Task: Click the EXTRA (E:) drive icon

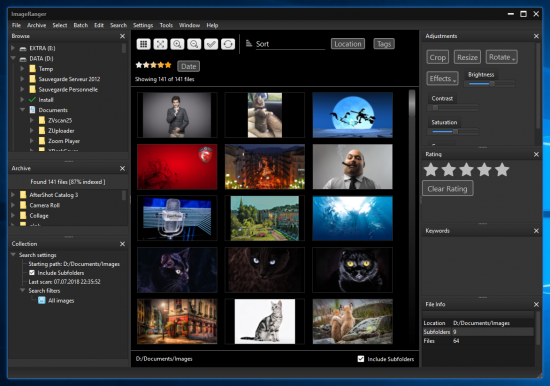Action: click(23, 48)
